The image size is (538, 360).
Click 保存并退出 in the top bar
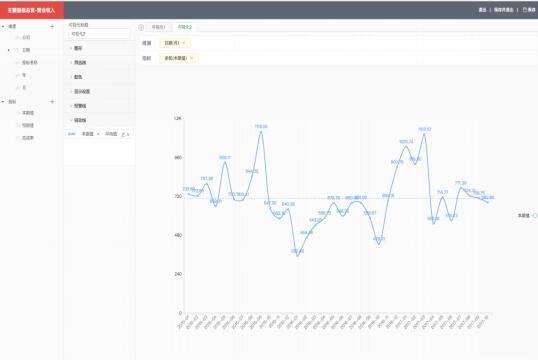pos(503,10)
